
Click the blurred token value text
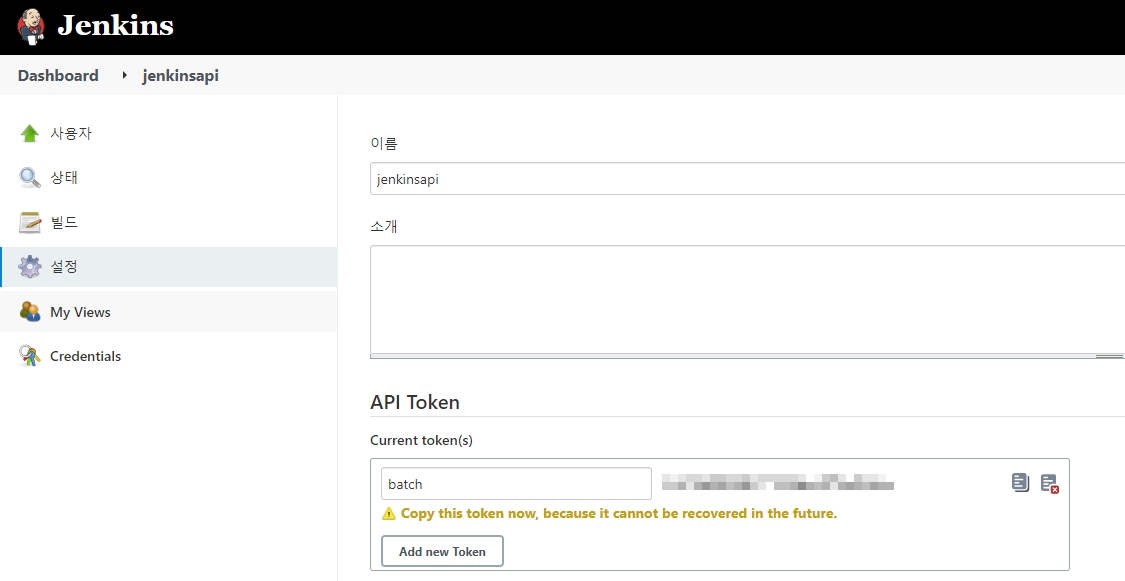[778, 482]
